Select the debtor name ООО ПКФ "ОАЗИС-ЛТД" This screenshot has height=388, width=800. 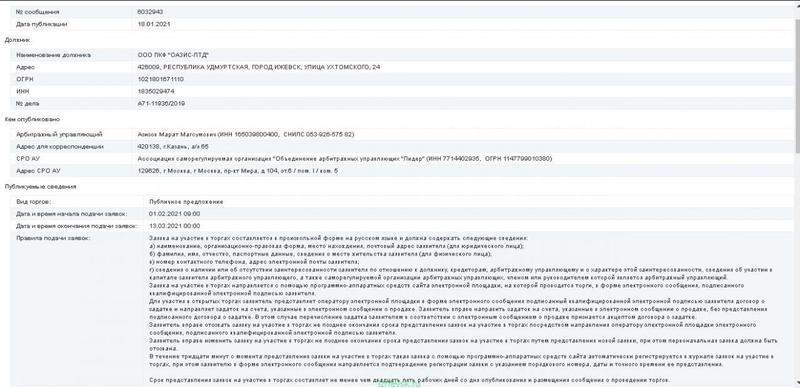[x=173, y=55]
